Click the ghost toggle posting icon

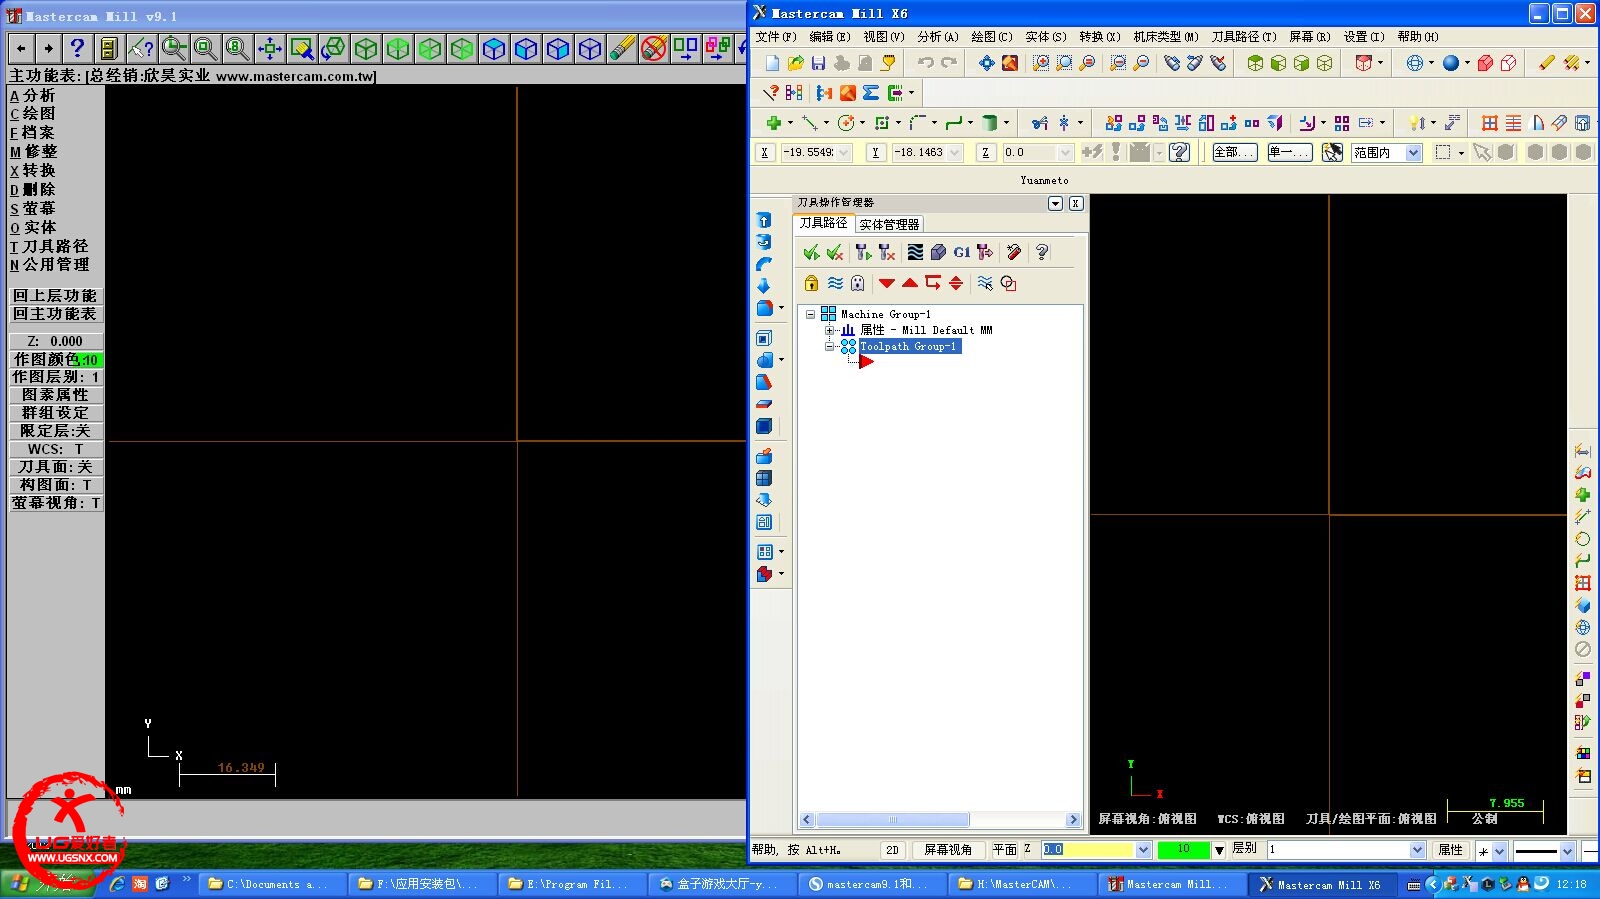(x=857, y=283)
